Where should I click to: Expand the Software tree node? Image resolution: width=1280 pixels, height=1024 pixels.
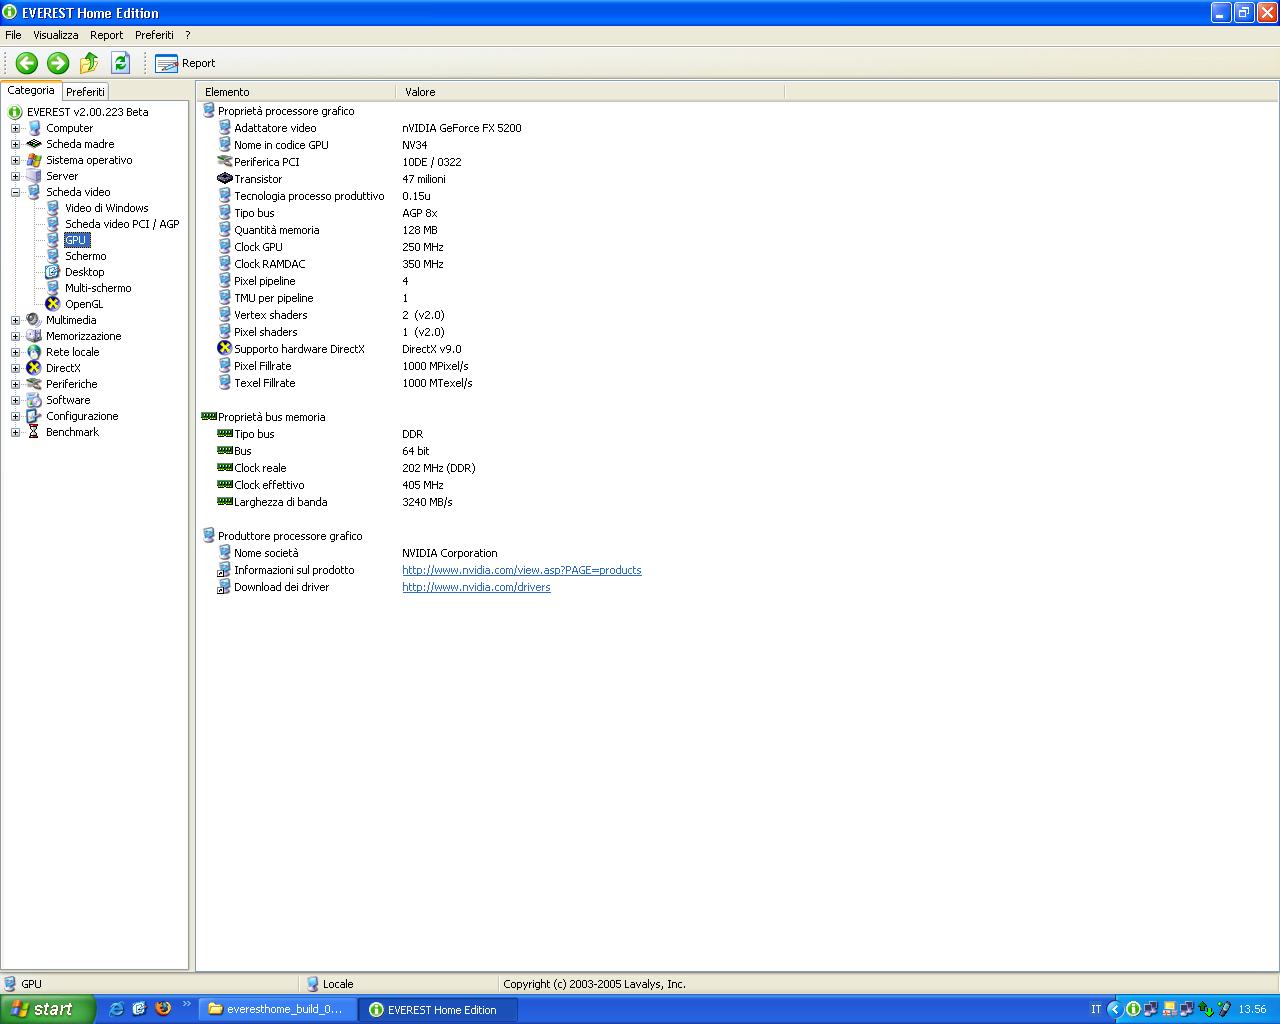coord(15,400)
